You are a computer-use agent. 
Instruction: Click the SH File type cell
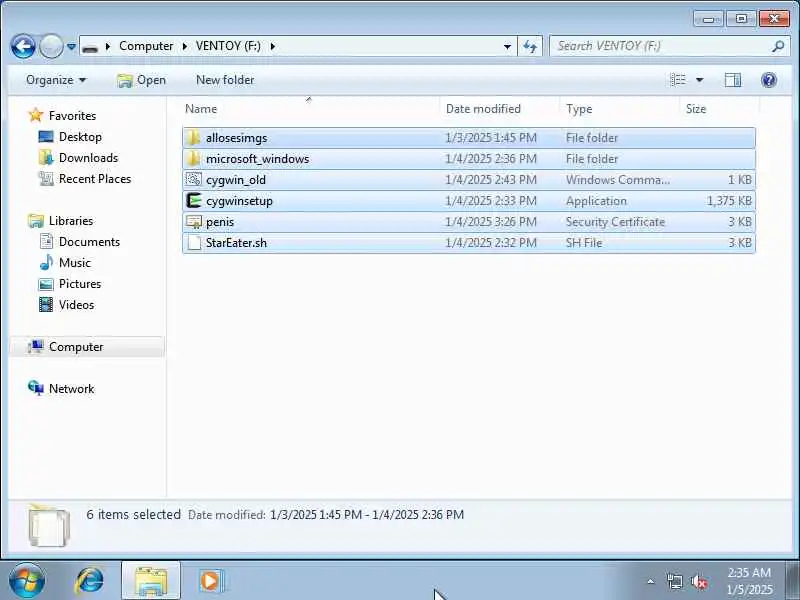point(584,242)
